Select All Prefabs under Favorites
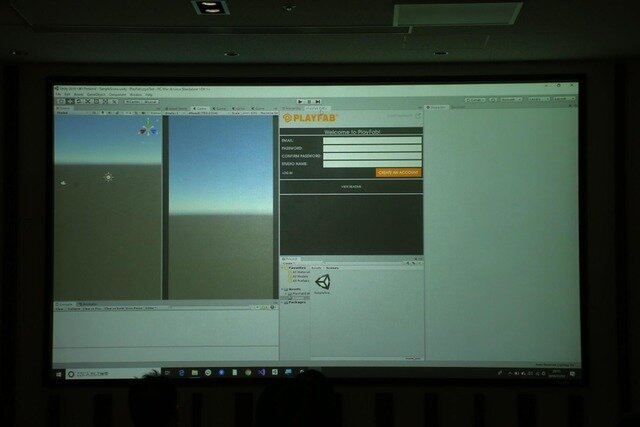This screenshot has width=640, height=427. pyautogui.click(x=301, y=281)
